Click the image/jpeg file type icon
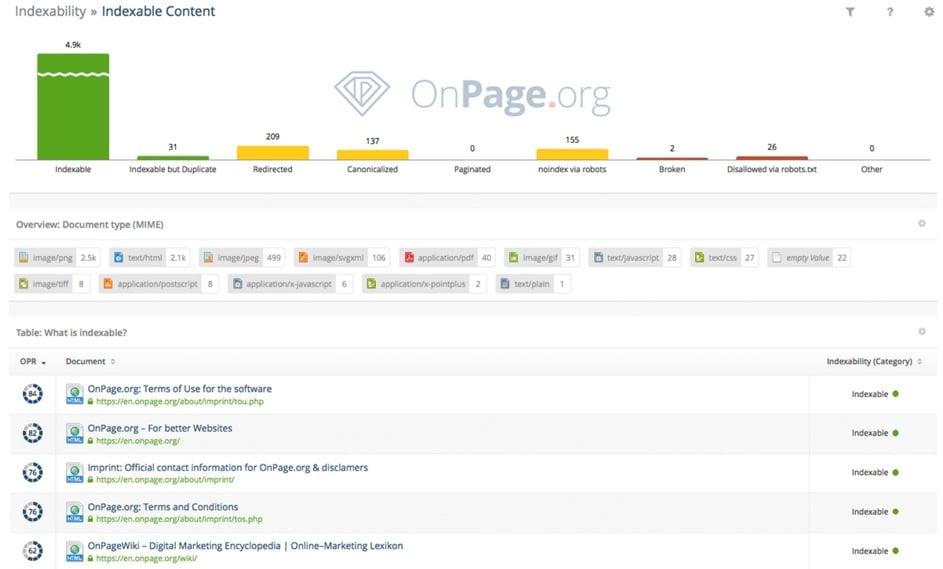943x569 pixels. click(208, 257)
